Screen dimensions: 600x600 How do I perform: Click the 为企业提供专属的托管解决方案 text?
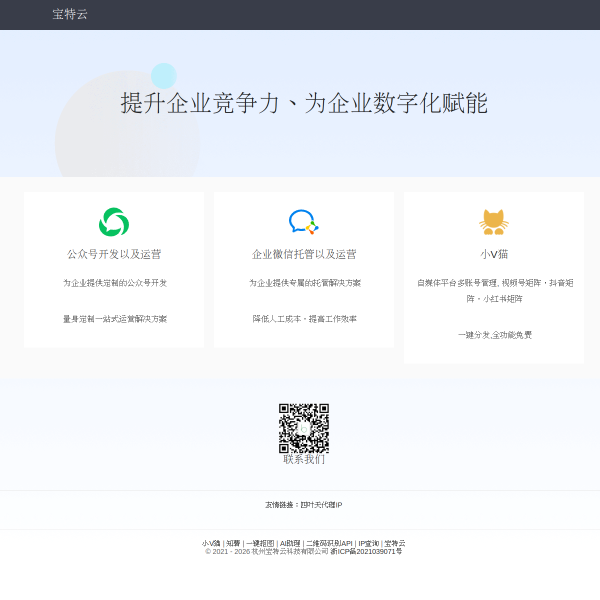click(x=305, y=283)
